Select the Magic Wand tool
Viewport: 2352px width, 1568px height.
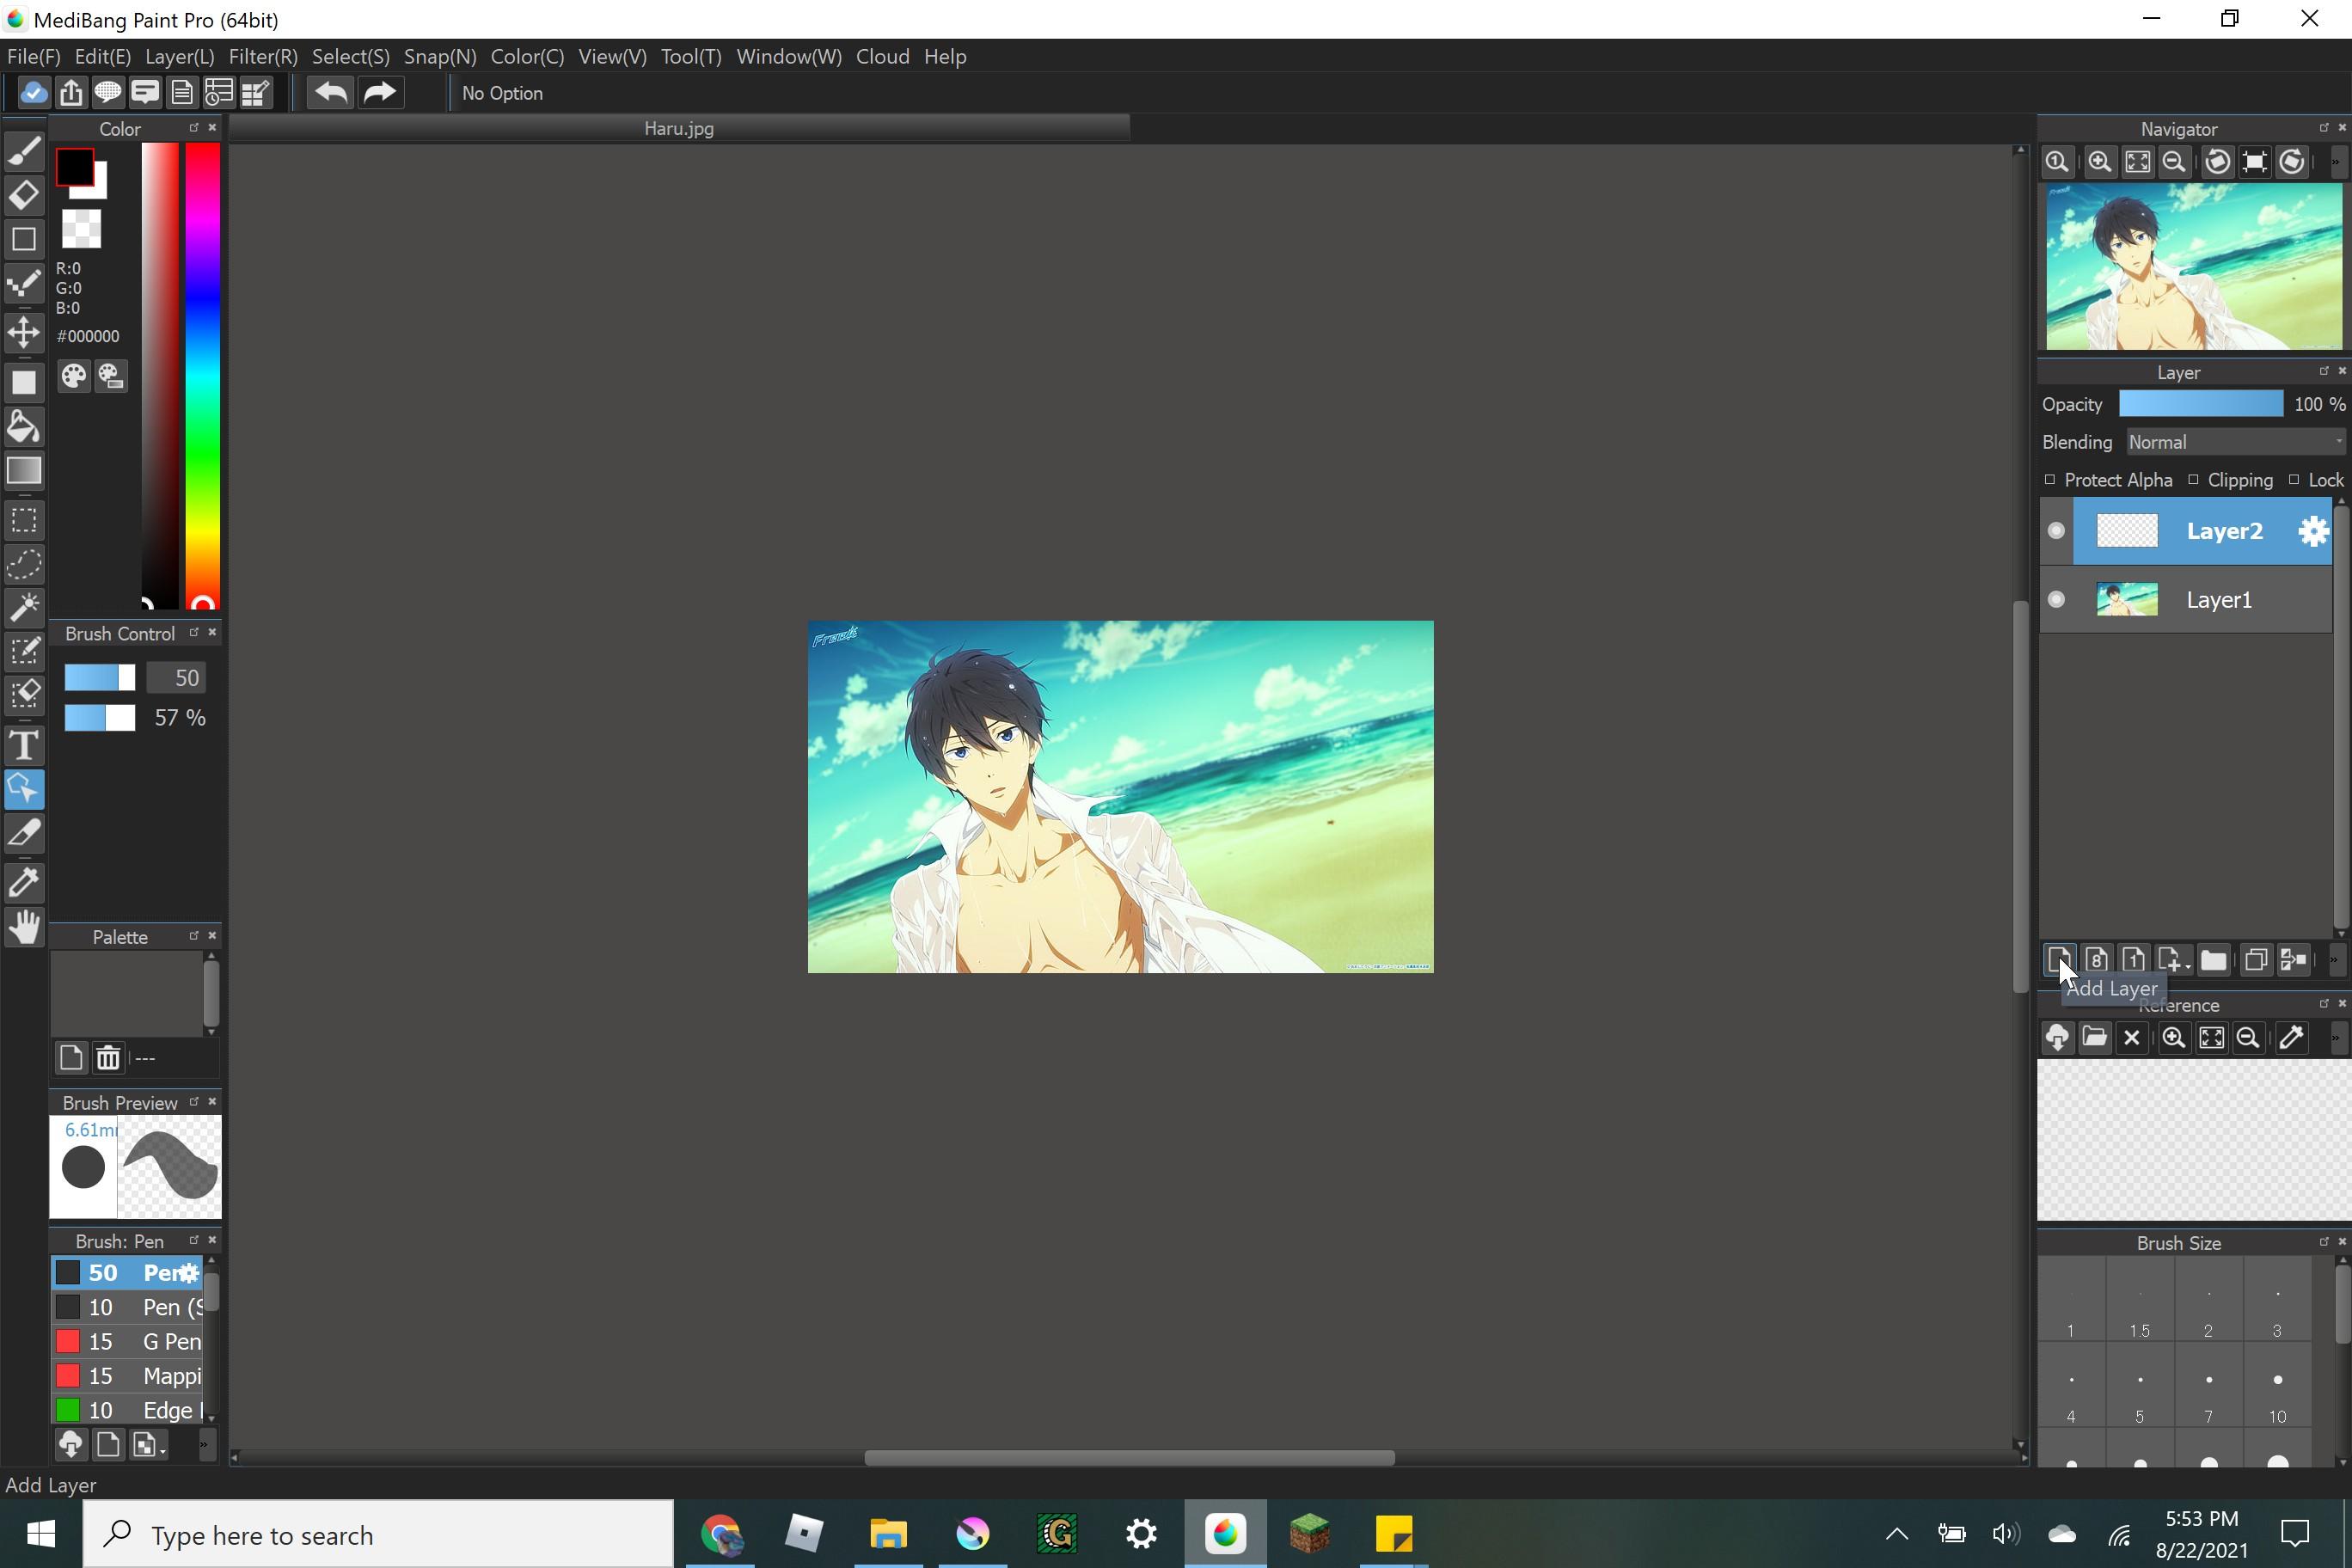24,606
